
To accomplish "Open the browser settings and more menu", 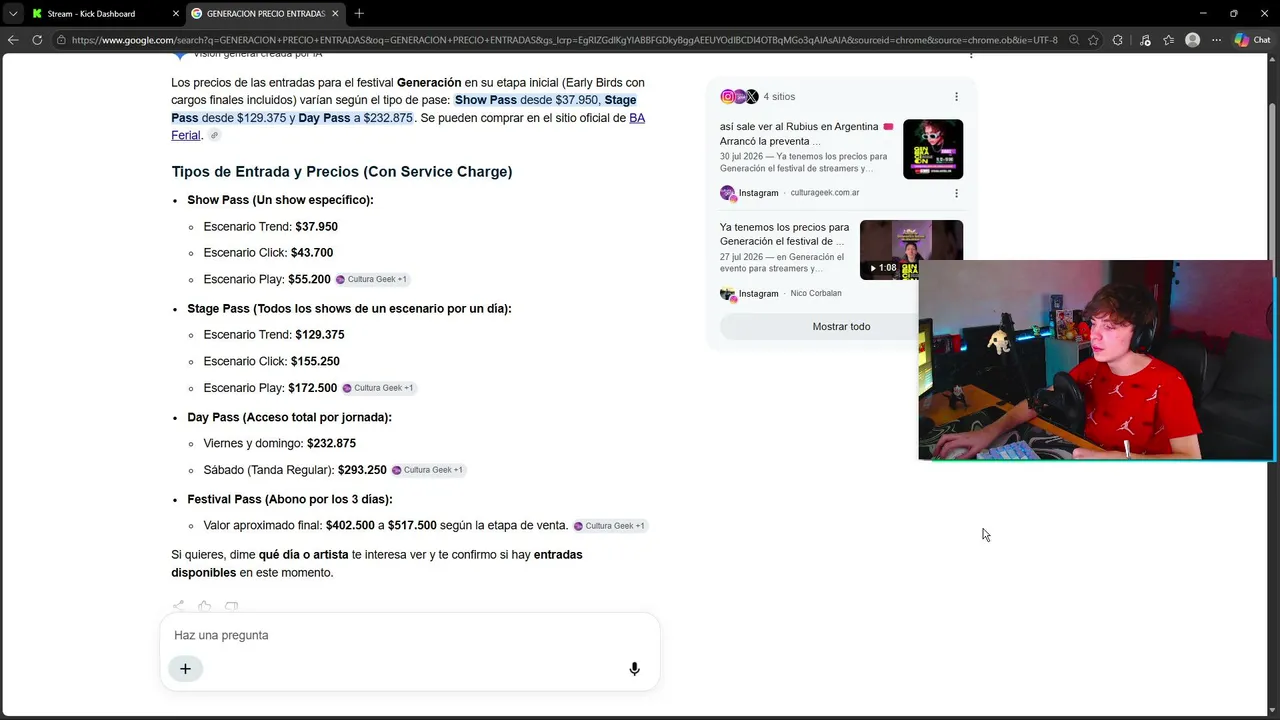I will [1217, 40].
